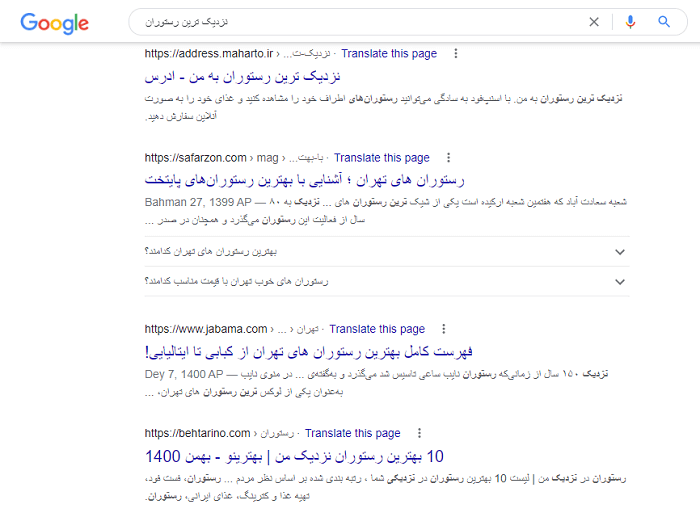The width and height of the screenshot is (700, 517).
Task: Start voice search with the microphone icon
Action: (630, 22)
